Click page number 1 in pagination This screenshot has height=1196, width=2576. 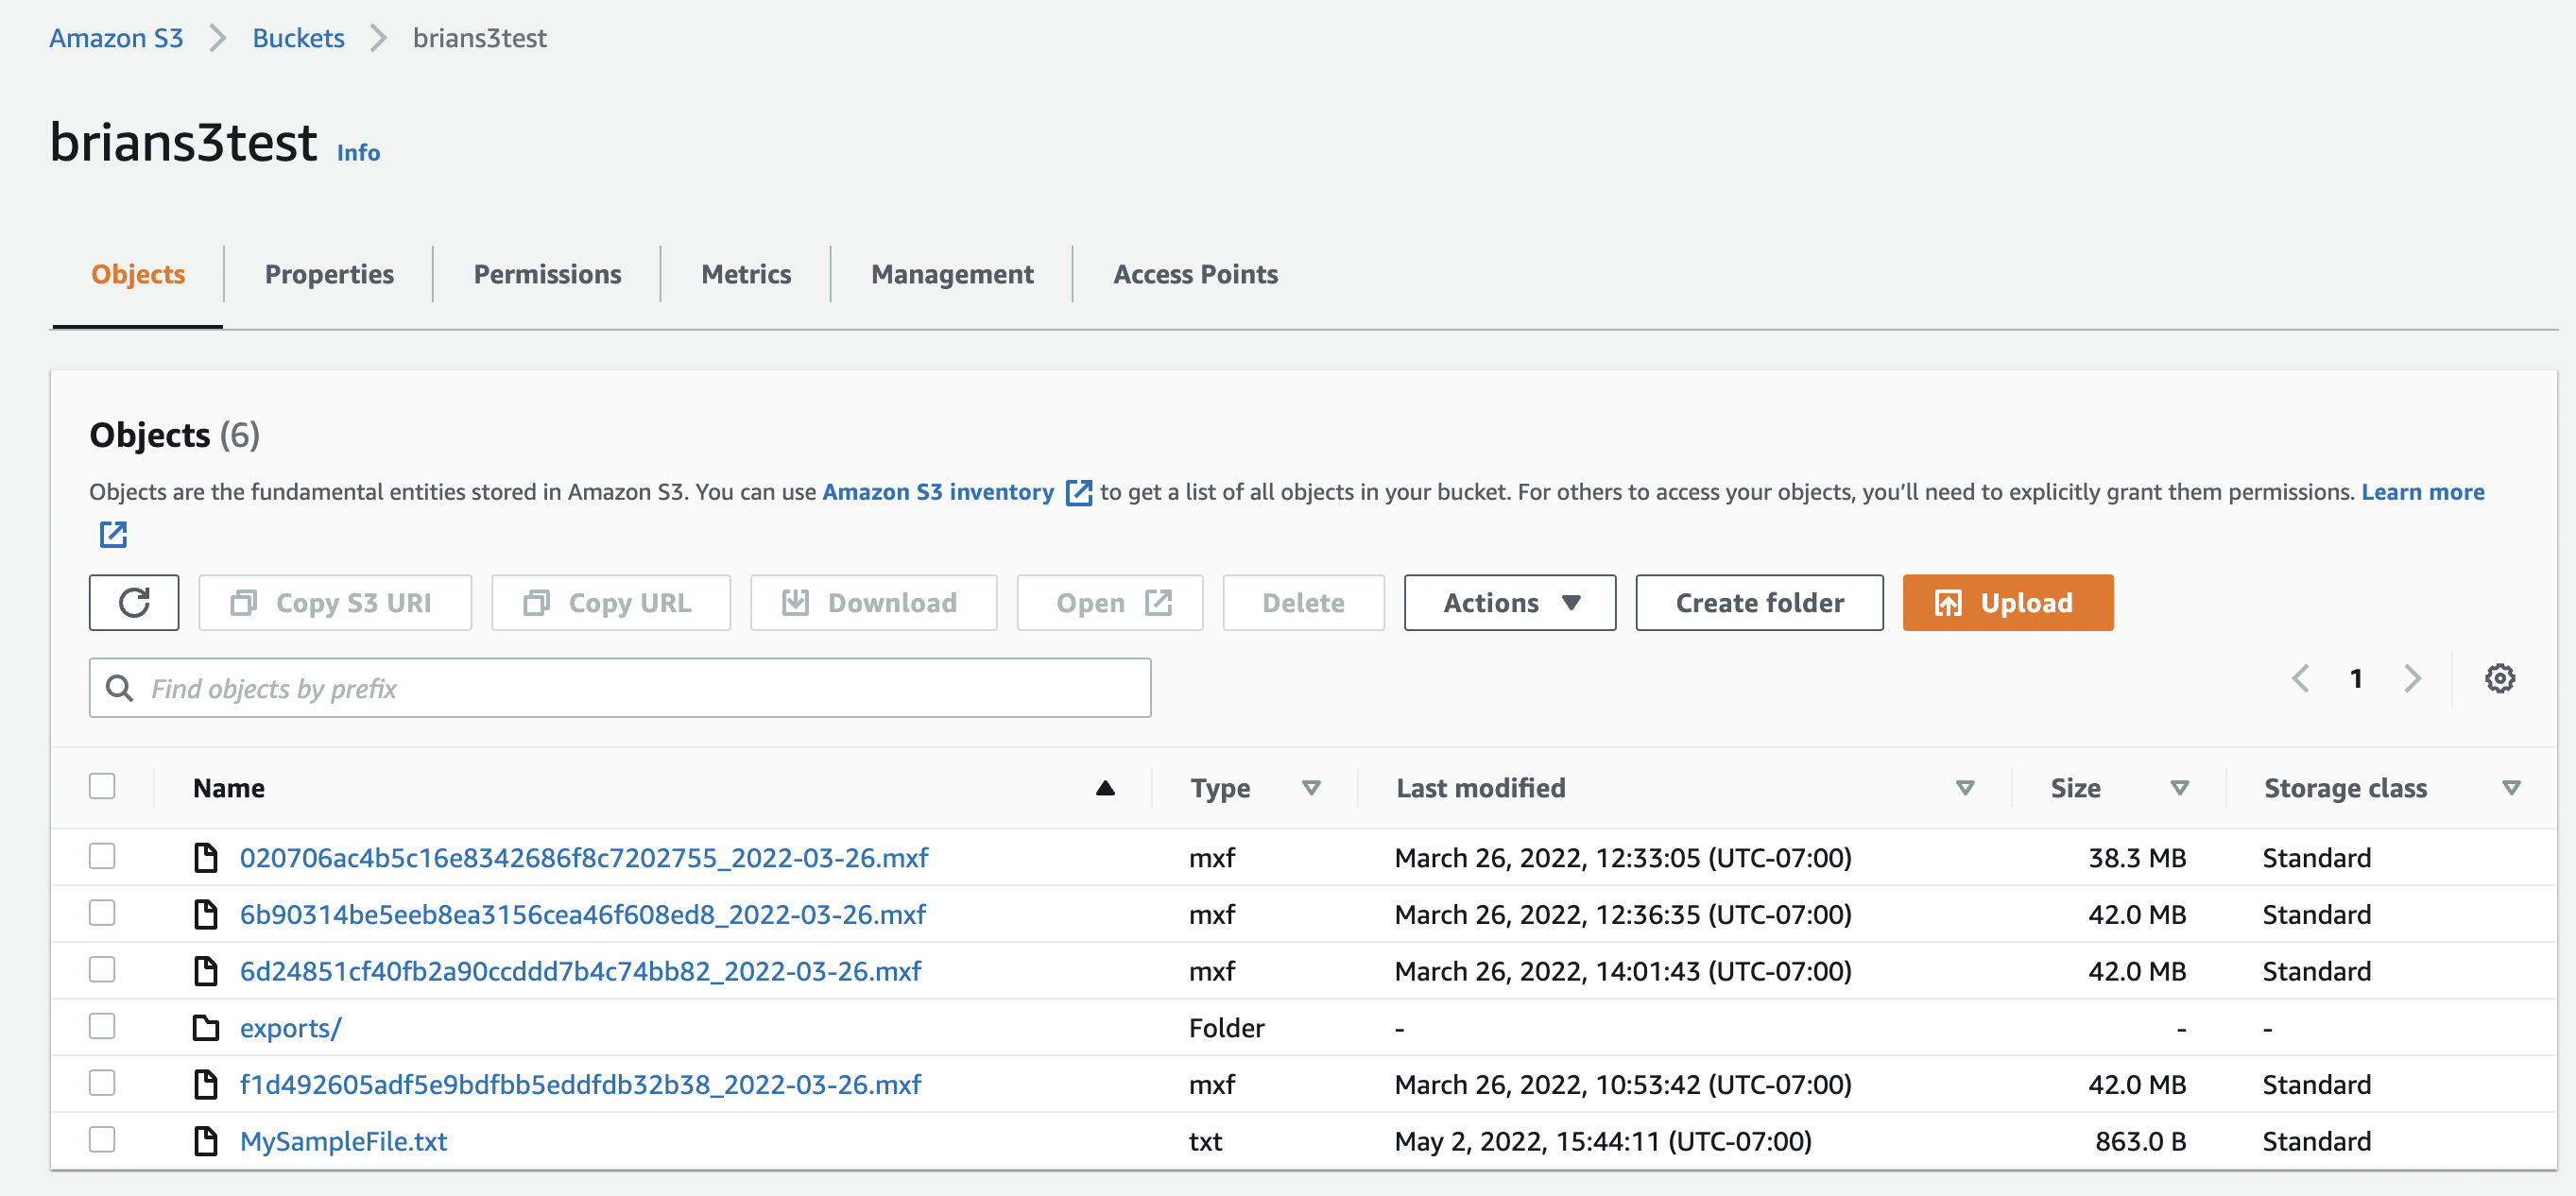click(2356, 678)
